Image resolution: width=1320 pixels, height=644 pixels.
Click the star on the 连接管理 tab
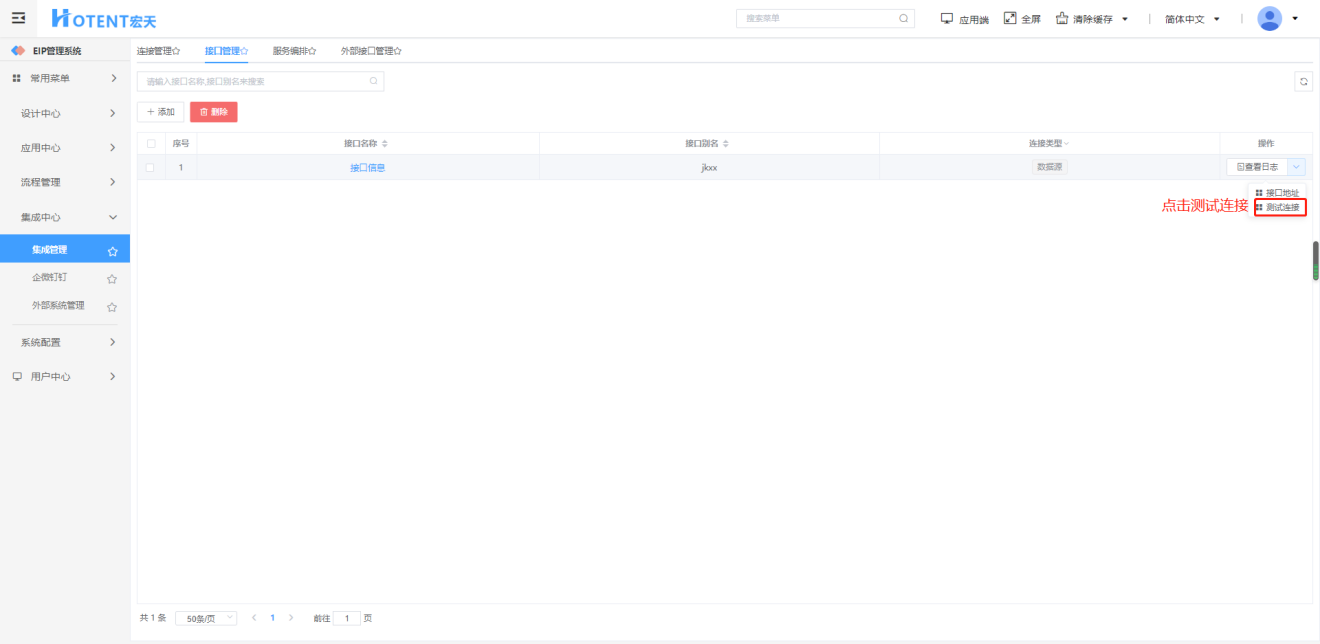(x=176, y=51)
